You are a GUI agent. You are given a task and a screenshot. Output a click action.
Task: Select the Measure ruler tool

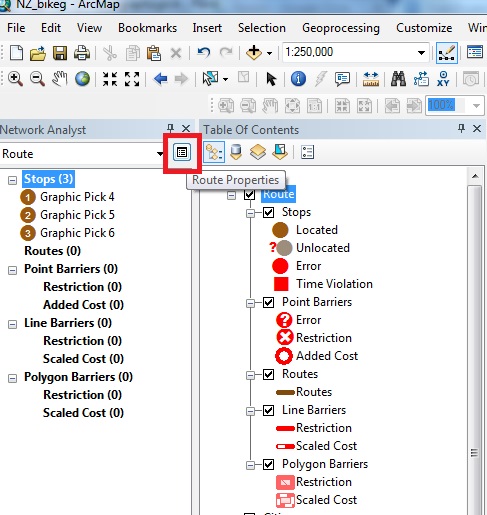point(371,79)
